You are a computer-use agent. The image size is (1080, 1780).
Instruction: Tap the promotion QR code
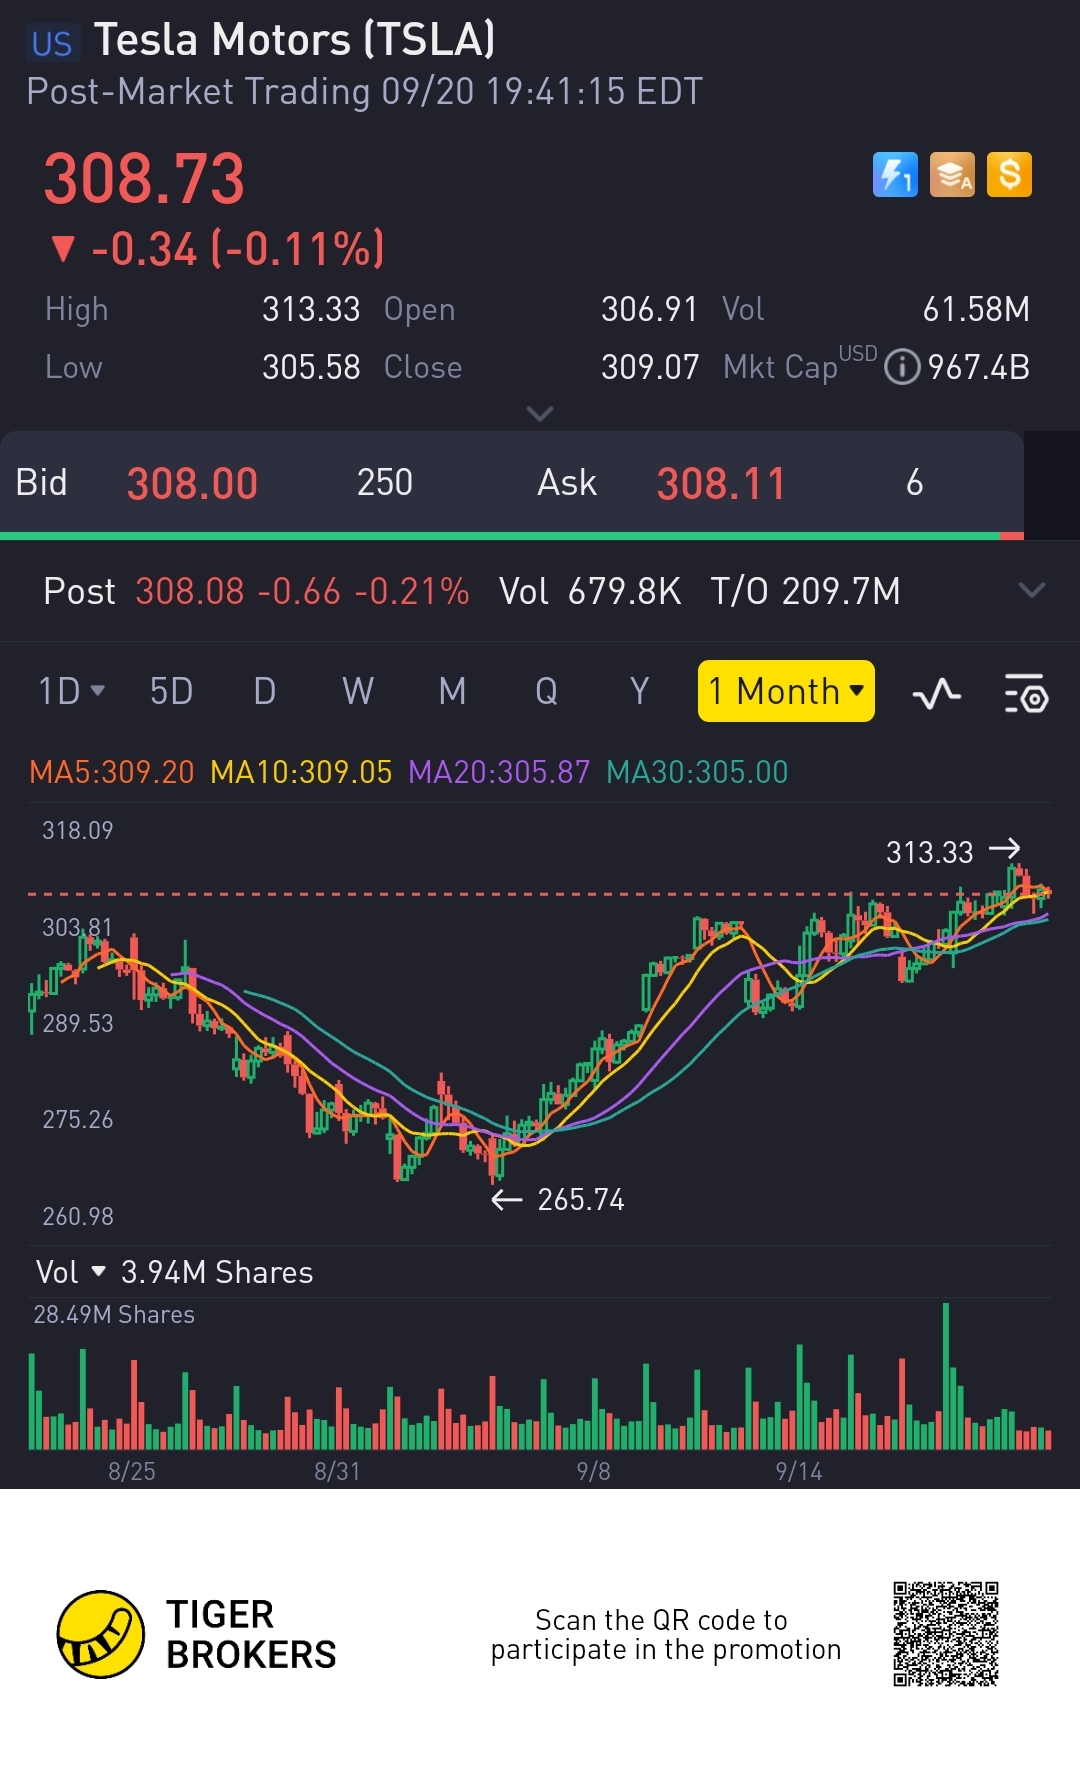click(x=946, y=1634)
